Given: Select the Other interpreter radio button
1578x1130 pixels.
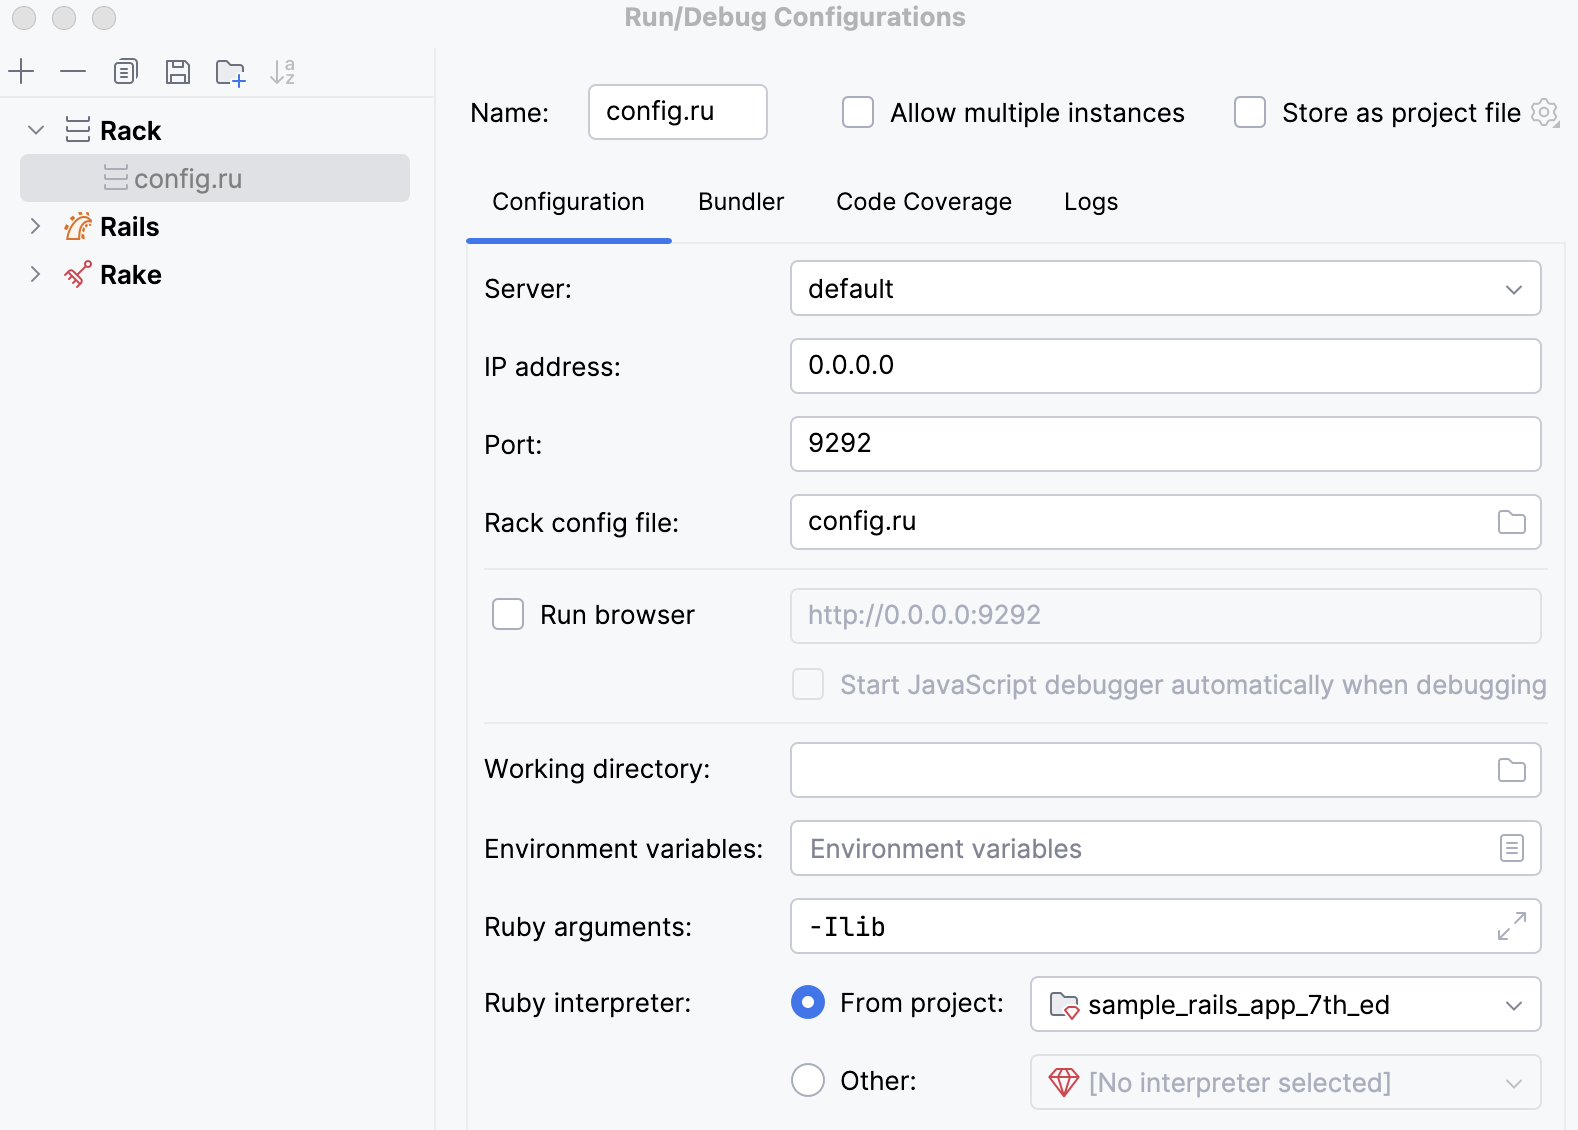Looking at the screenshot, I should (x=808, y=1080).
